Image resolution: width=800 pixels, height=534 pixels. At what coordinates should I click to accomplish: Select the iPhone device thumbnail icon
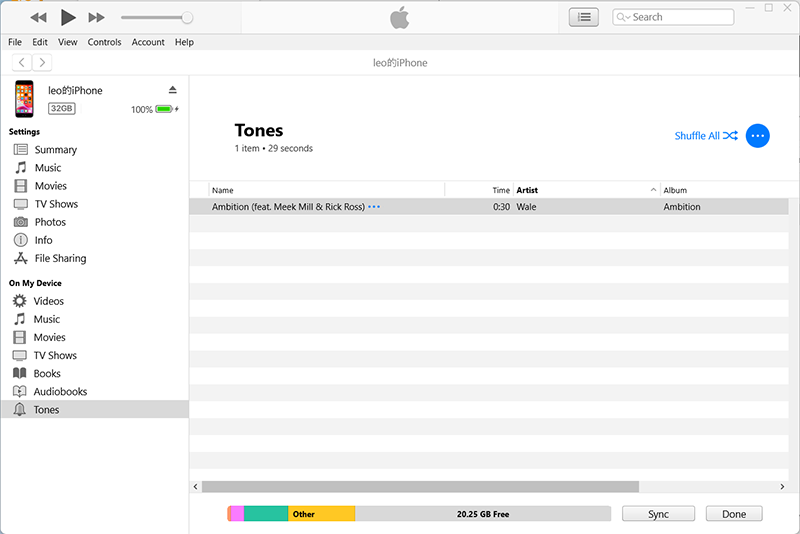24,99
